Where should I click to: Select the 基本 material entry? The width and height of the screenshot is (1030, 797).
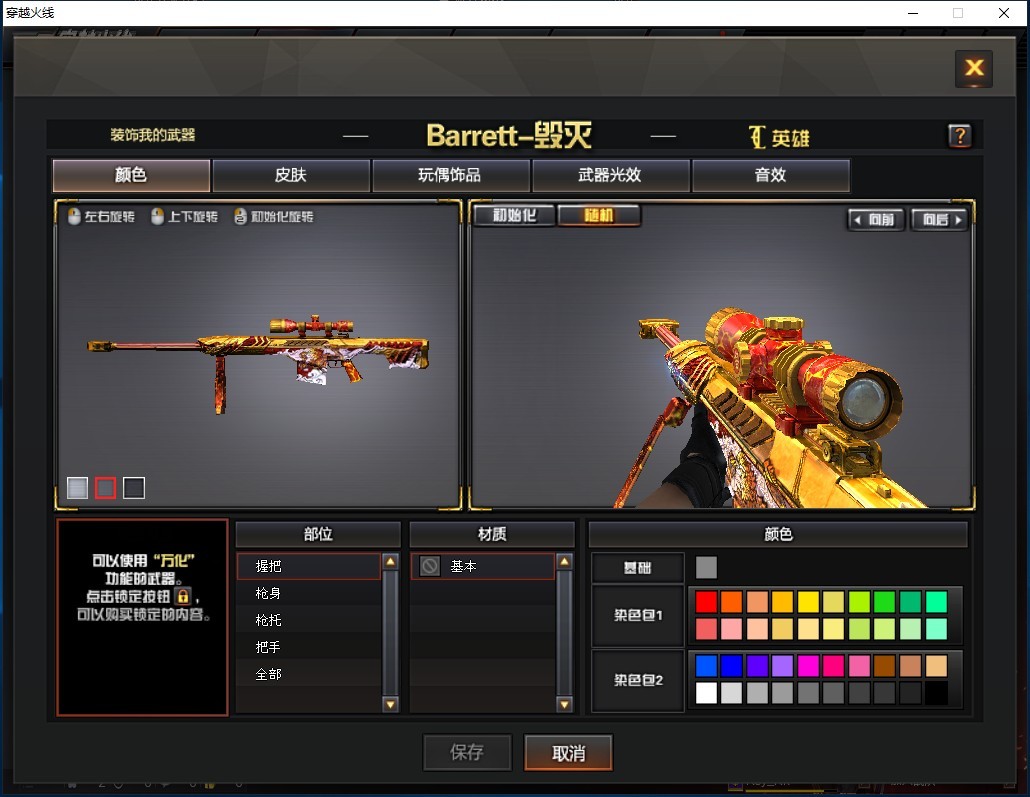[x=483, y=566]
